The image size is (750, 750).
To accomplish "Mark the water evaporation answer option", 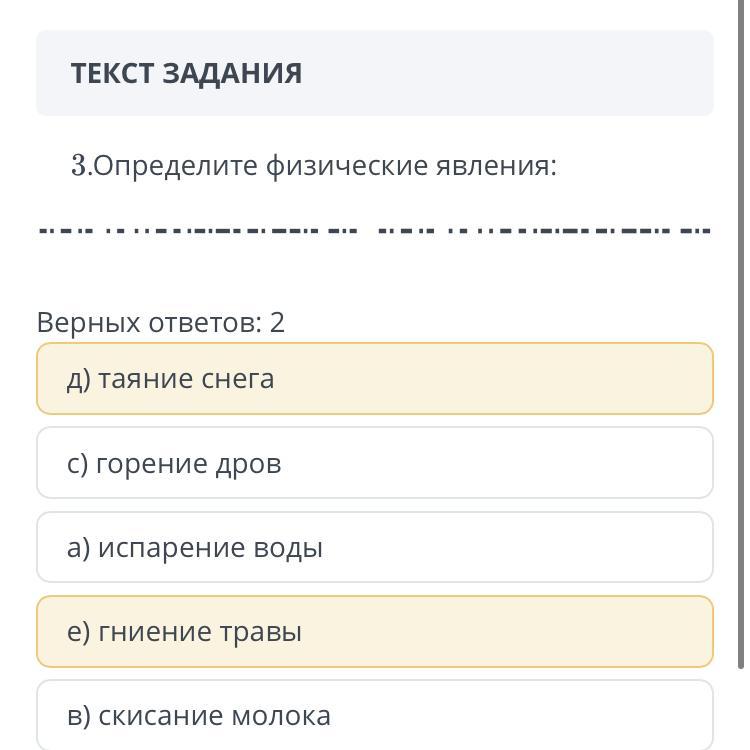I will 374,548.
